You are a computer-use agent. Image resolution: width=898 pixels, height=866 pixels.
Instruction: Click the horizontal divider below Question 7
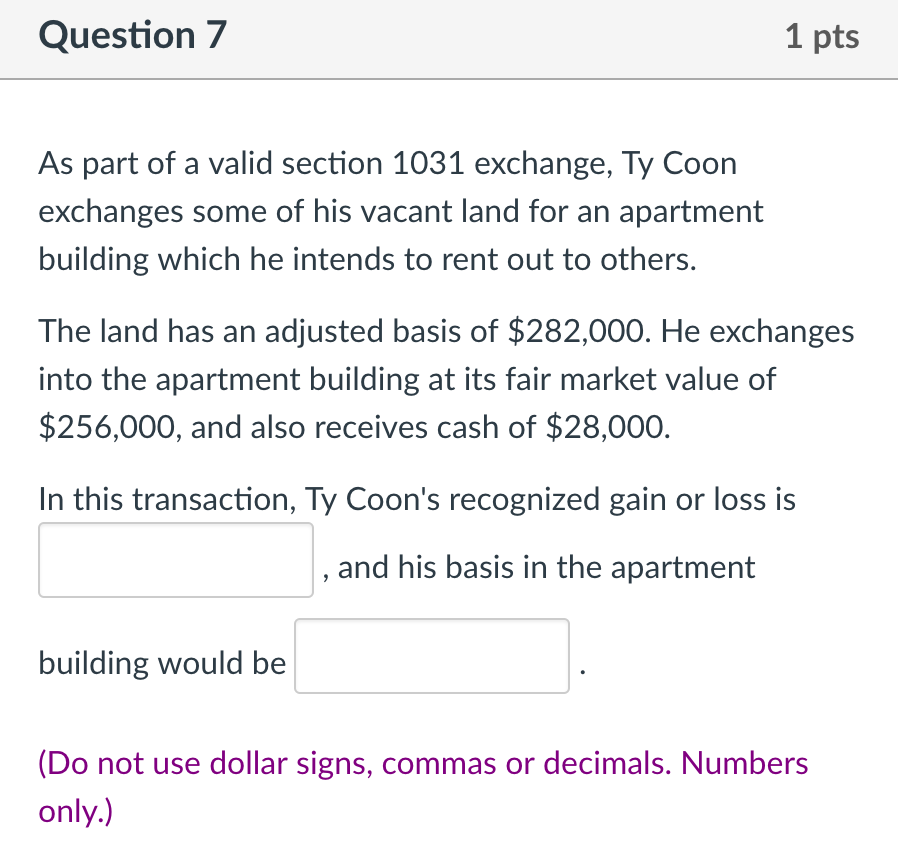click(449, 77)
